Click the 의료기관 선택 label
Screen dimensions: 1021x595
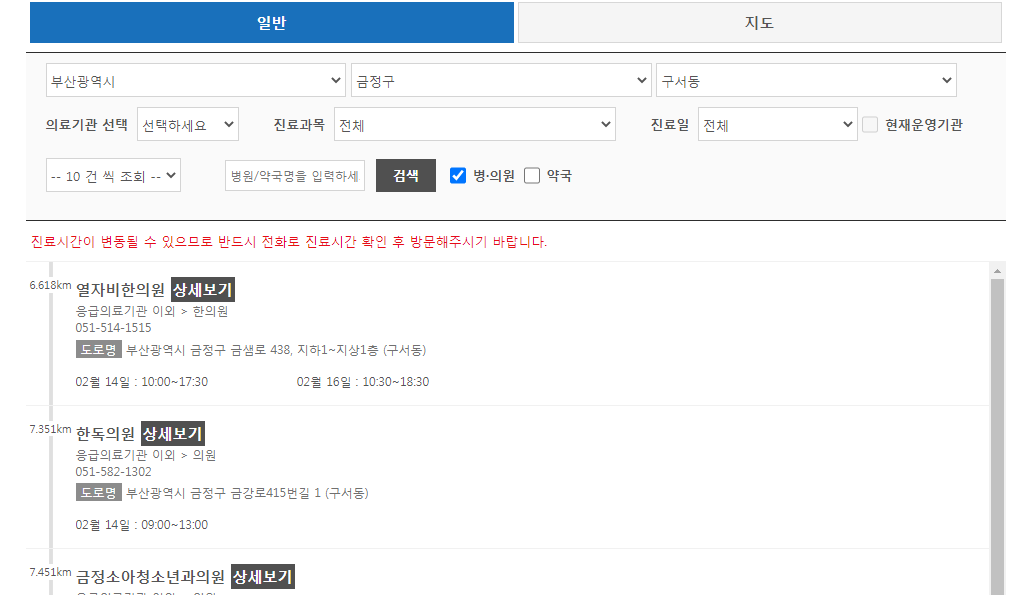pyautogui.click(x=87, y=124)
